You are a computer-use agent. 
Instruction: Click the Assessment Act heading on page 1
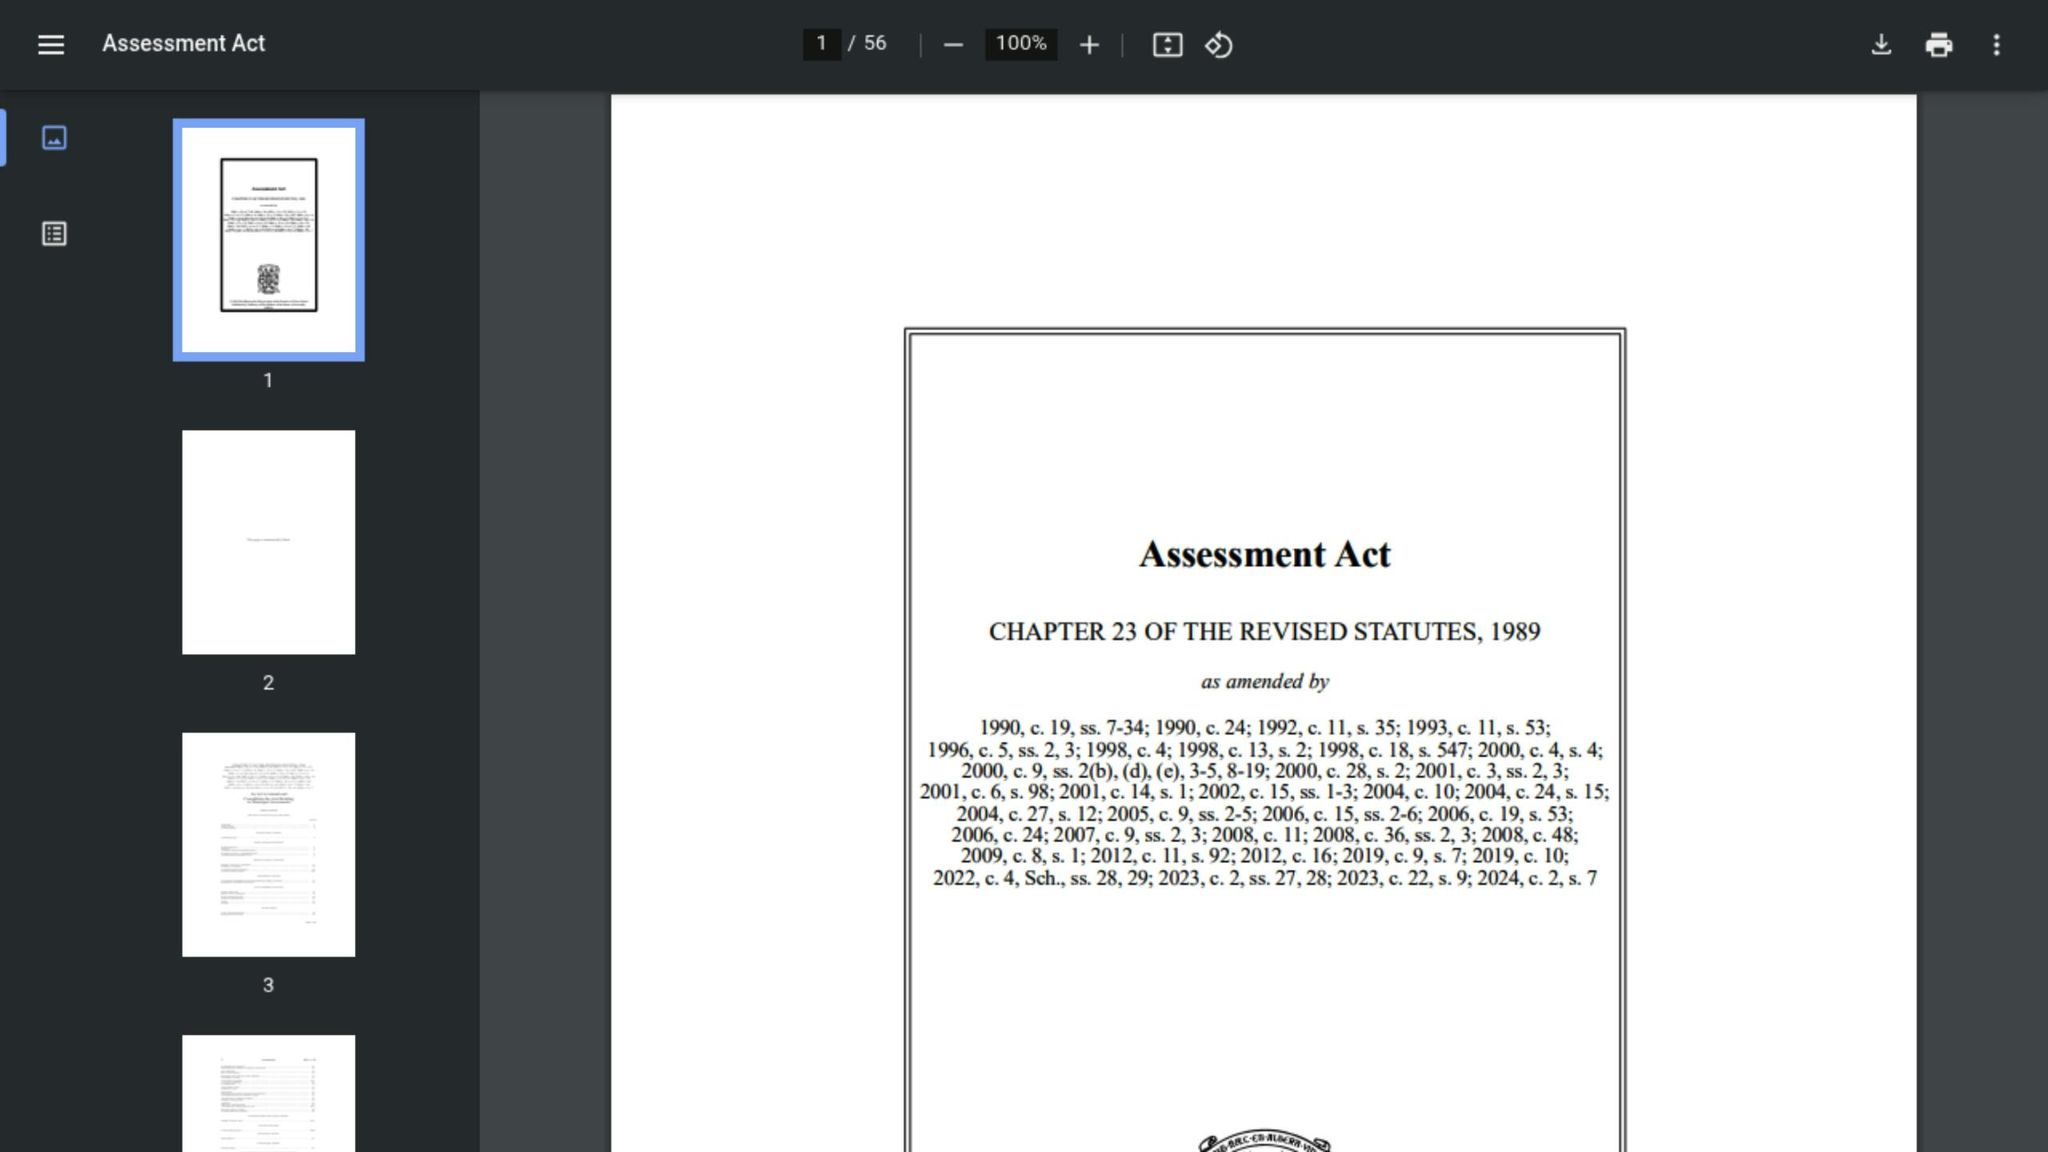(1265, 554)
